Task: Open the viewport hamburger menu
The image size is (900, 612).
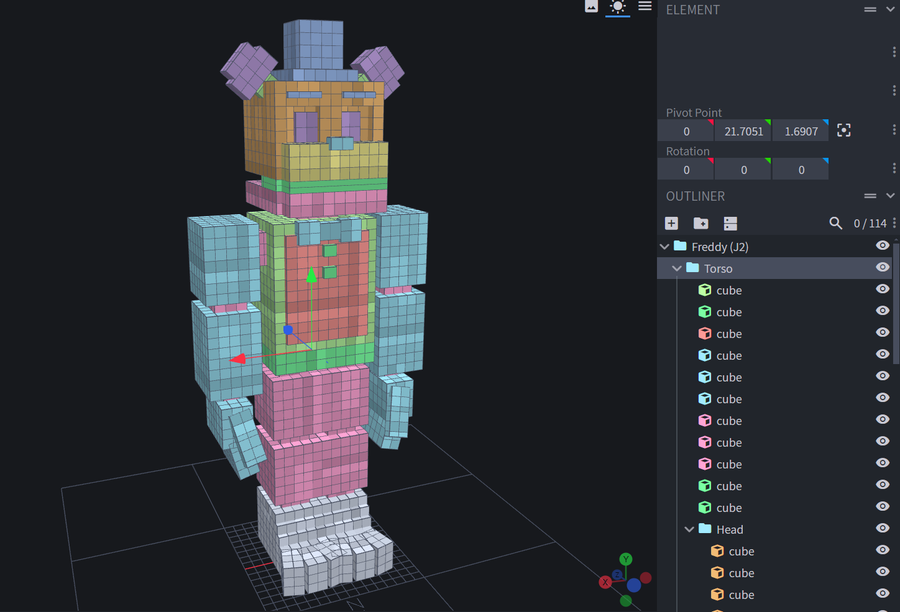Action: (x=645, y=6)
